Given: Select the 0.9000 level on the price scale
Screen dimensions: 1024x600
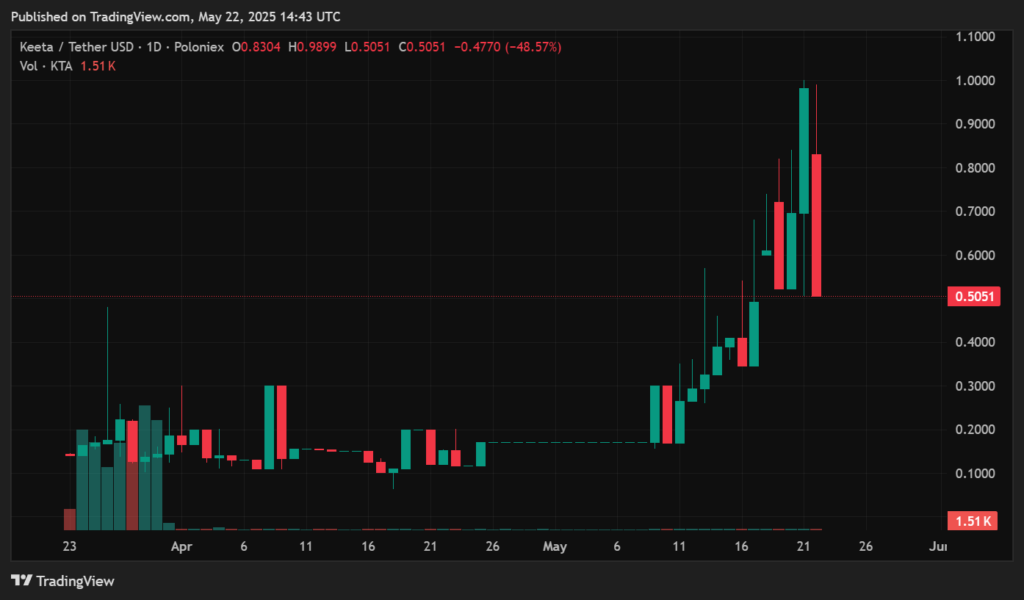Looking at the screenshot, I should [973, 124].
